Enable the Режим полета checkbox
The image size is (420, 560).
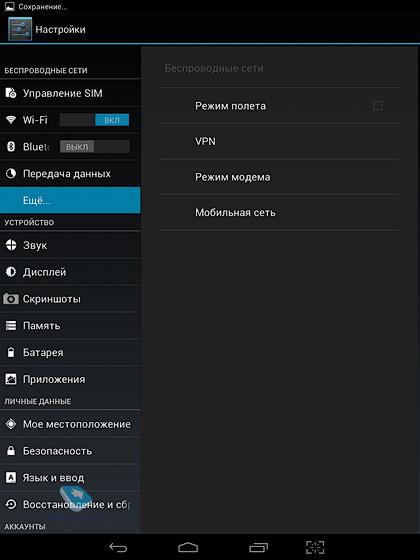tap(378, 106)
